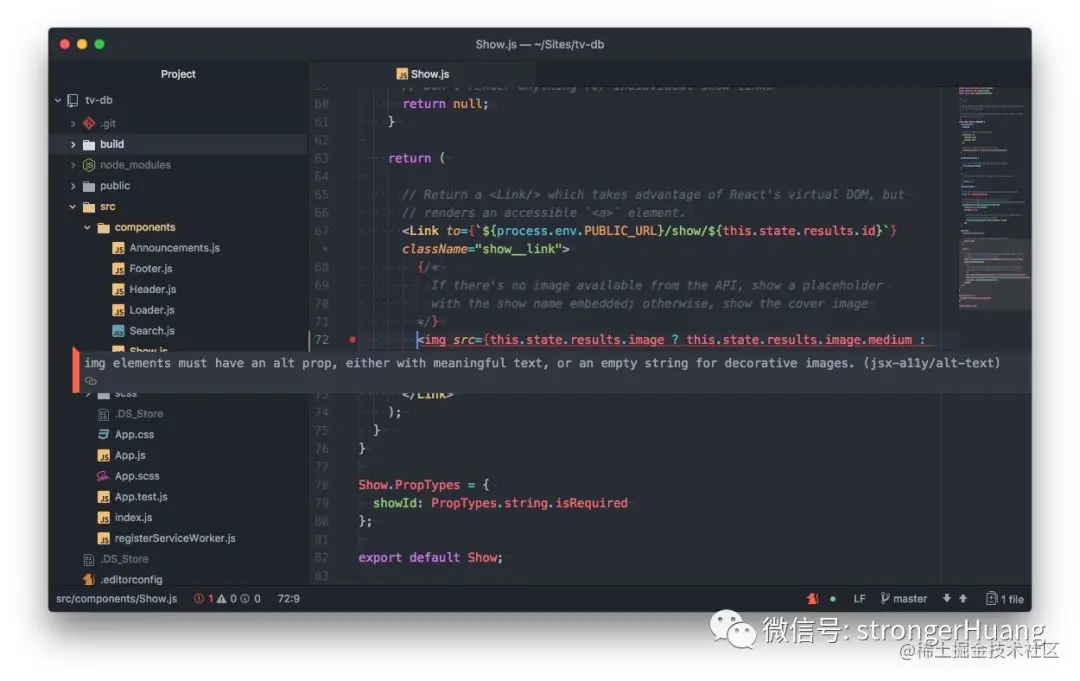Image resolution: width=1080 pixels, height=681 pixels.
Task: Click the Sass icon beside App.scss
Action: click(103, 476)
